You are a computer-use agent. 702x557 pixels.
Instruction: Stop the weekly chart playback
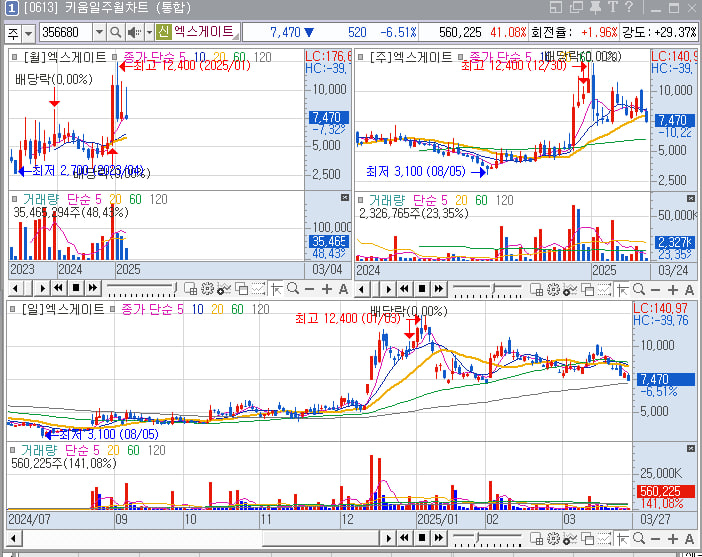point(422,289)
